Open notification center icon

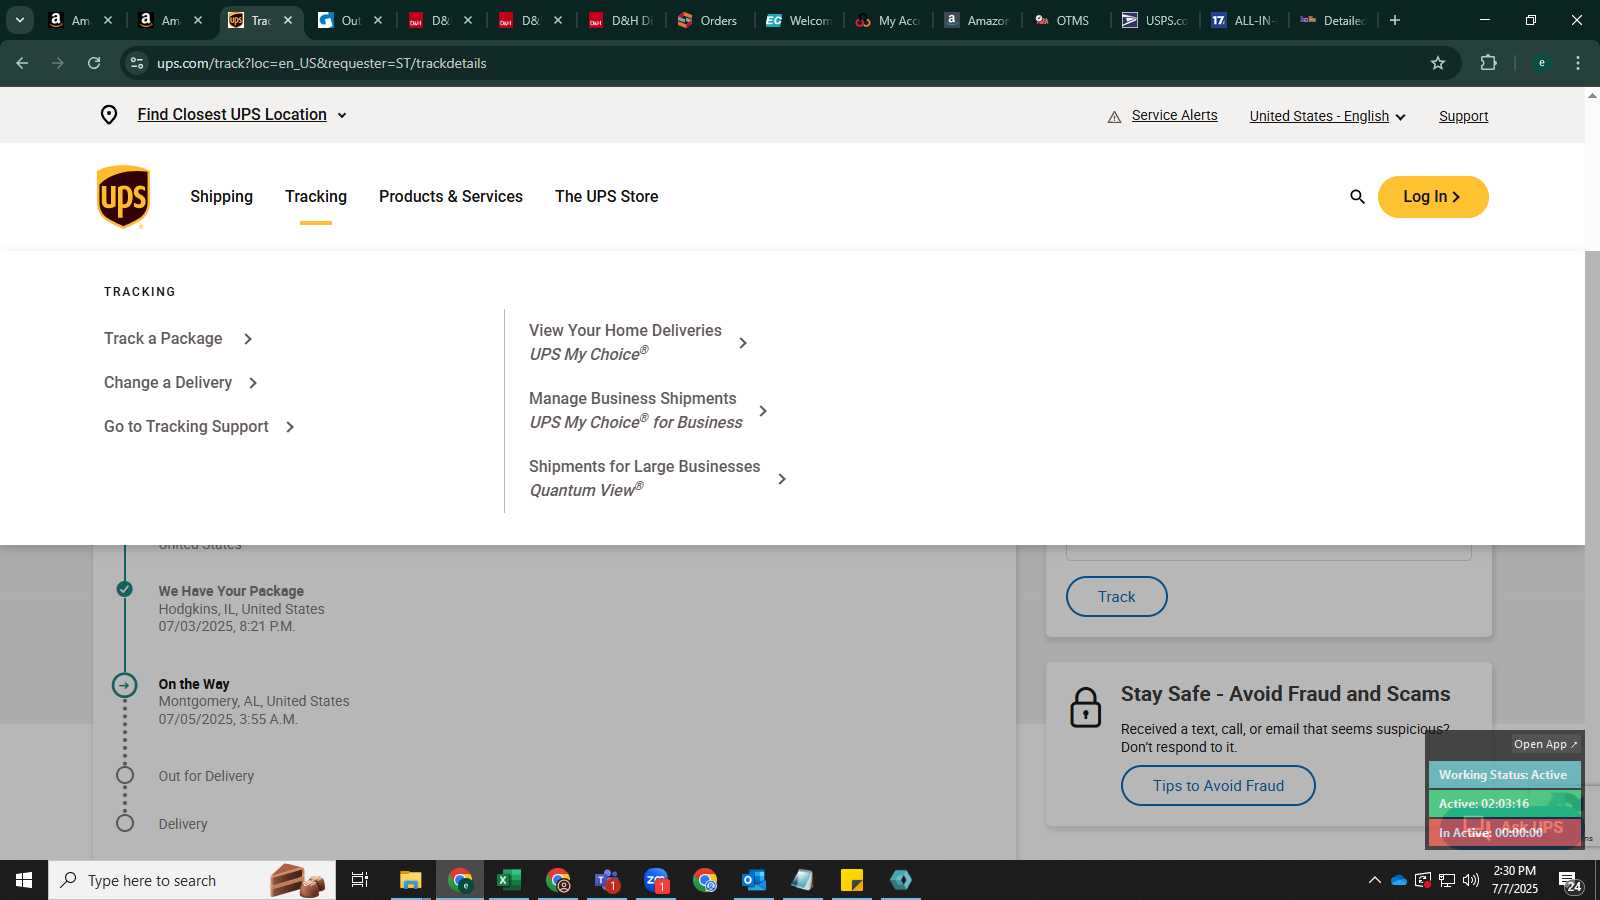coord(1570,881)
